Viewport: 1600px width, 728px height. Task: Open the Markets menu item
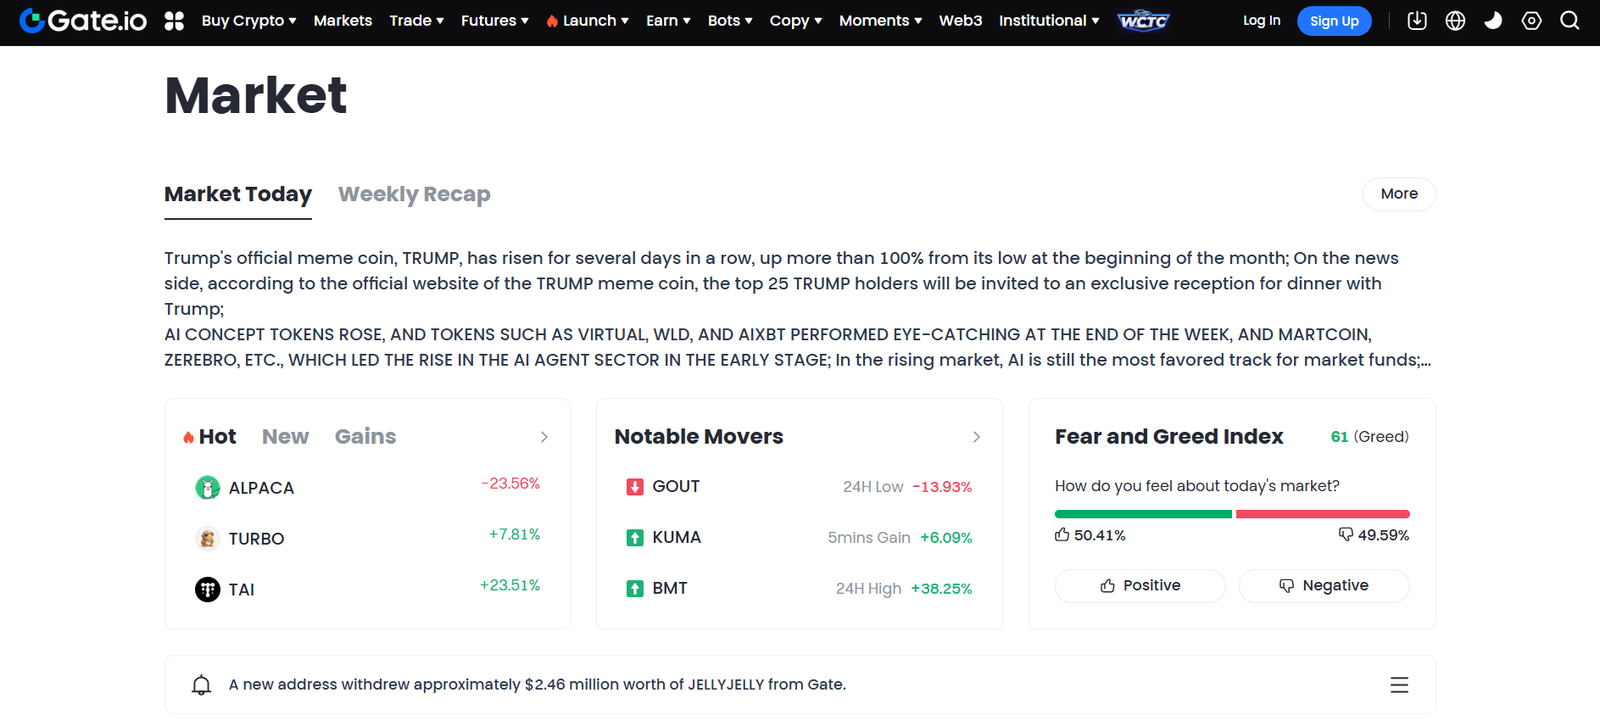click(343, 20)
